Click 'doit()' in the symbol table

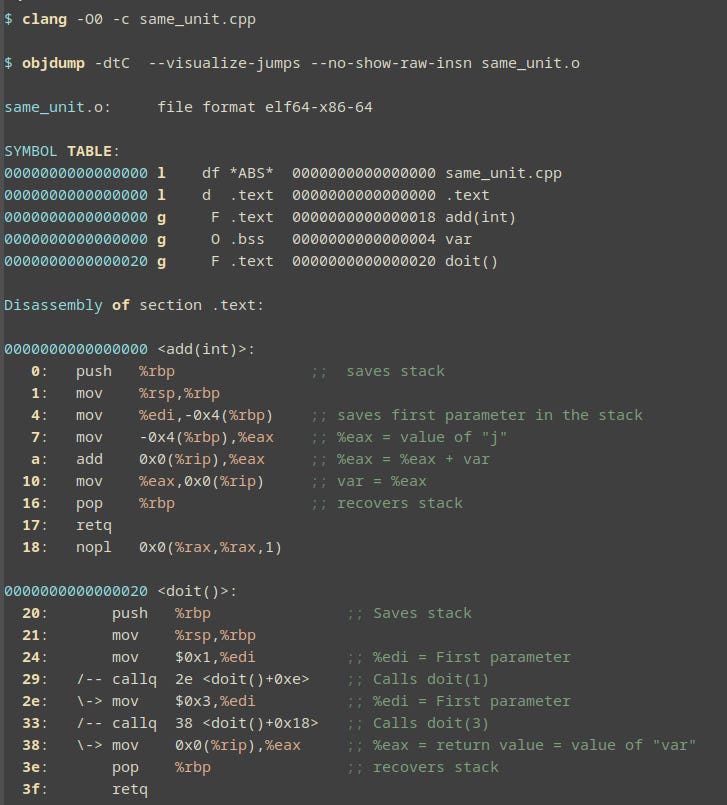(471, 261)
